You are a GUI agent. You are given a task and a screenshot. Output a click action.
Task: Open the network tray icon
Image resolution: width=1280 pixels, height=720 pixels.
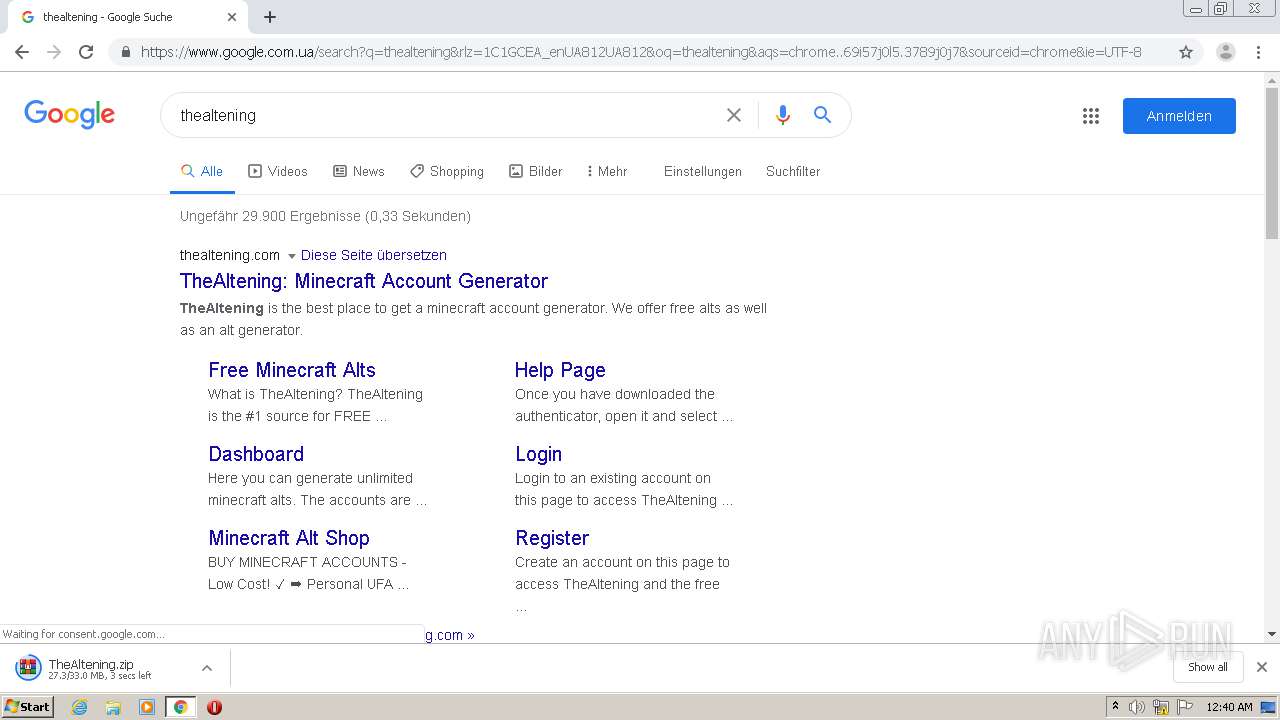coord(1161,707)
